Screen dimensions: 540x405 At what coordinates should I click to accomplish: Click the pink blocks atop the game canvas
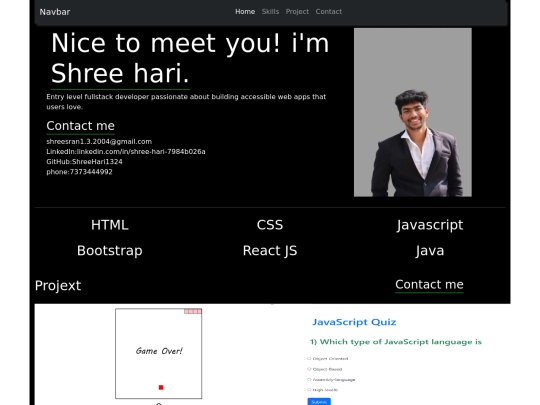(x=193, y=311)
